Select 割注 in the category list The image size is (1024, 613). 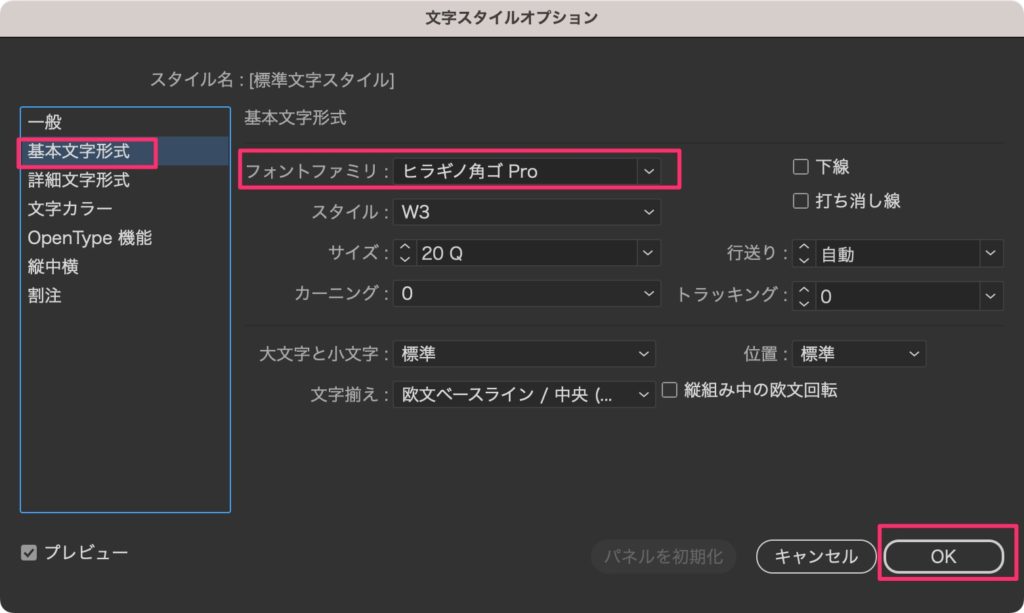(45, 297)
